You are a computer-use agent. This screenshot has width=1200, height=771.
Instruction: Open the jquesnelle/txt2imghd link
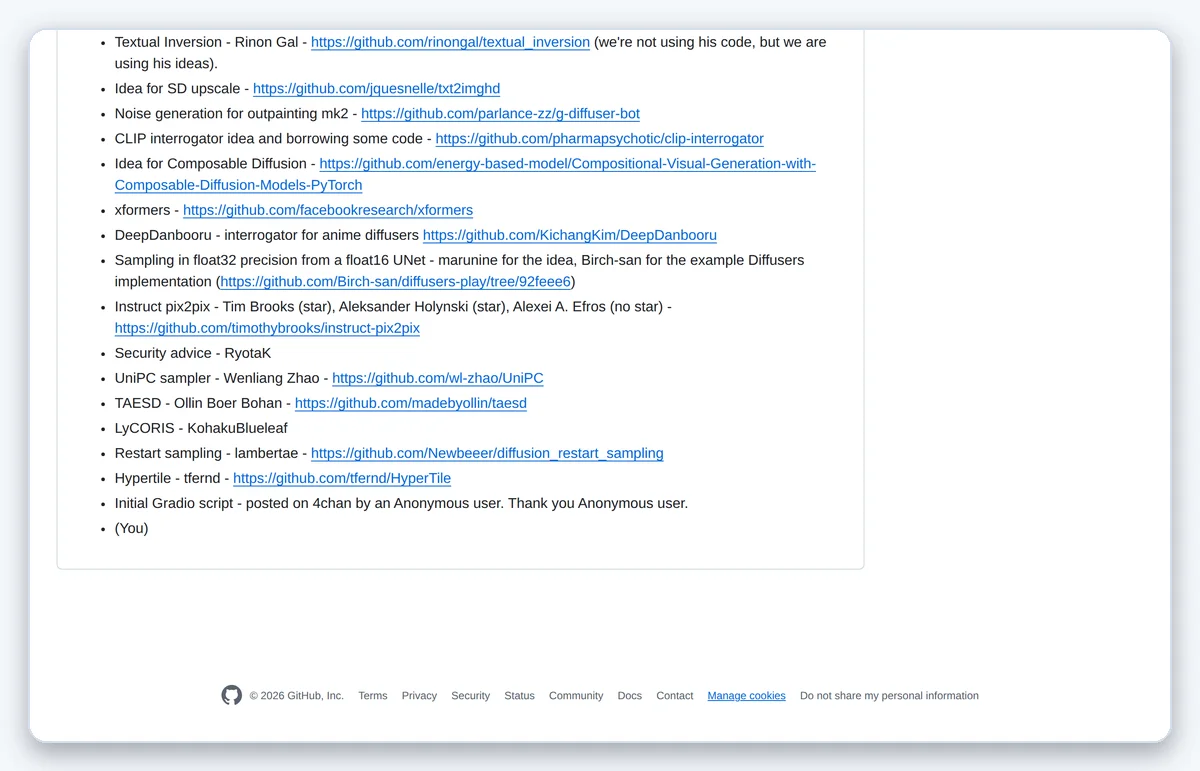coord(376,89)
